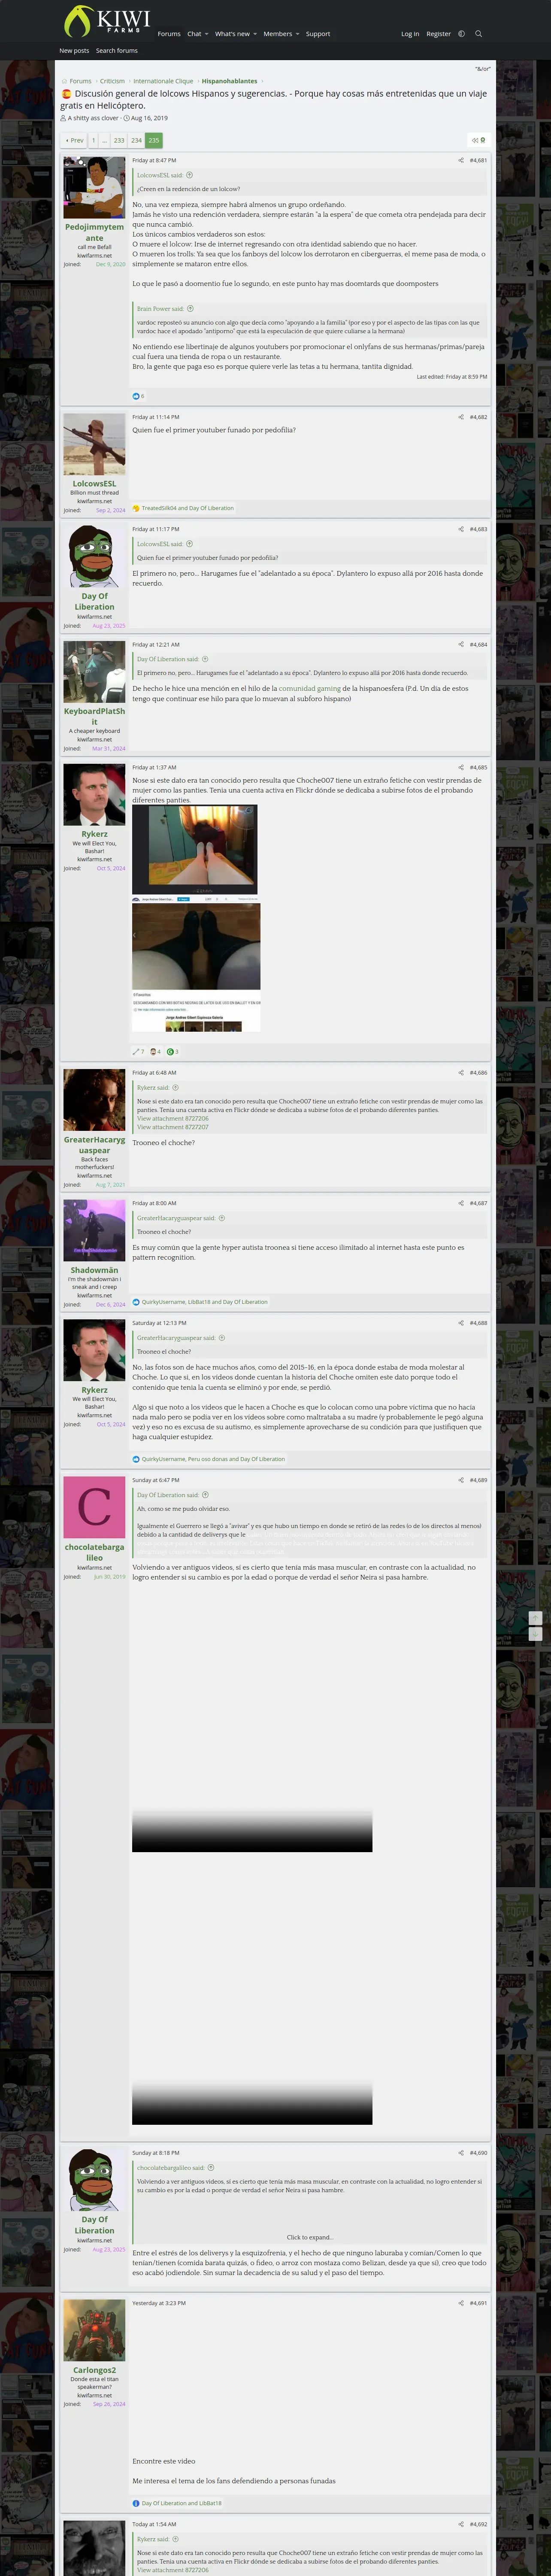Click the share icon on post #4,681
The width and height of the screenshot is (551, 2576).
(461, 160)
